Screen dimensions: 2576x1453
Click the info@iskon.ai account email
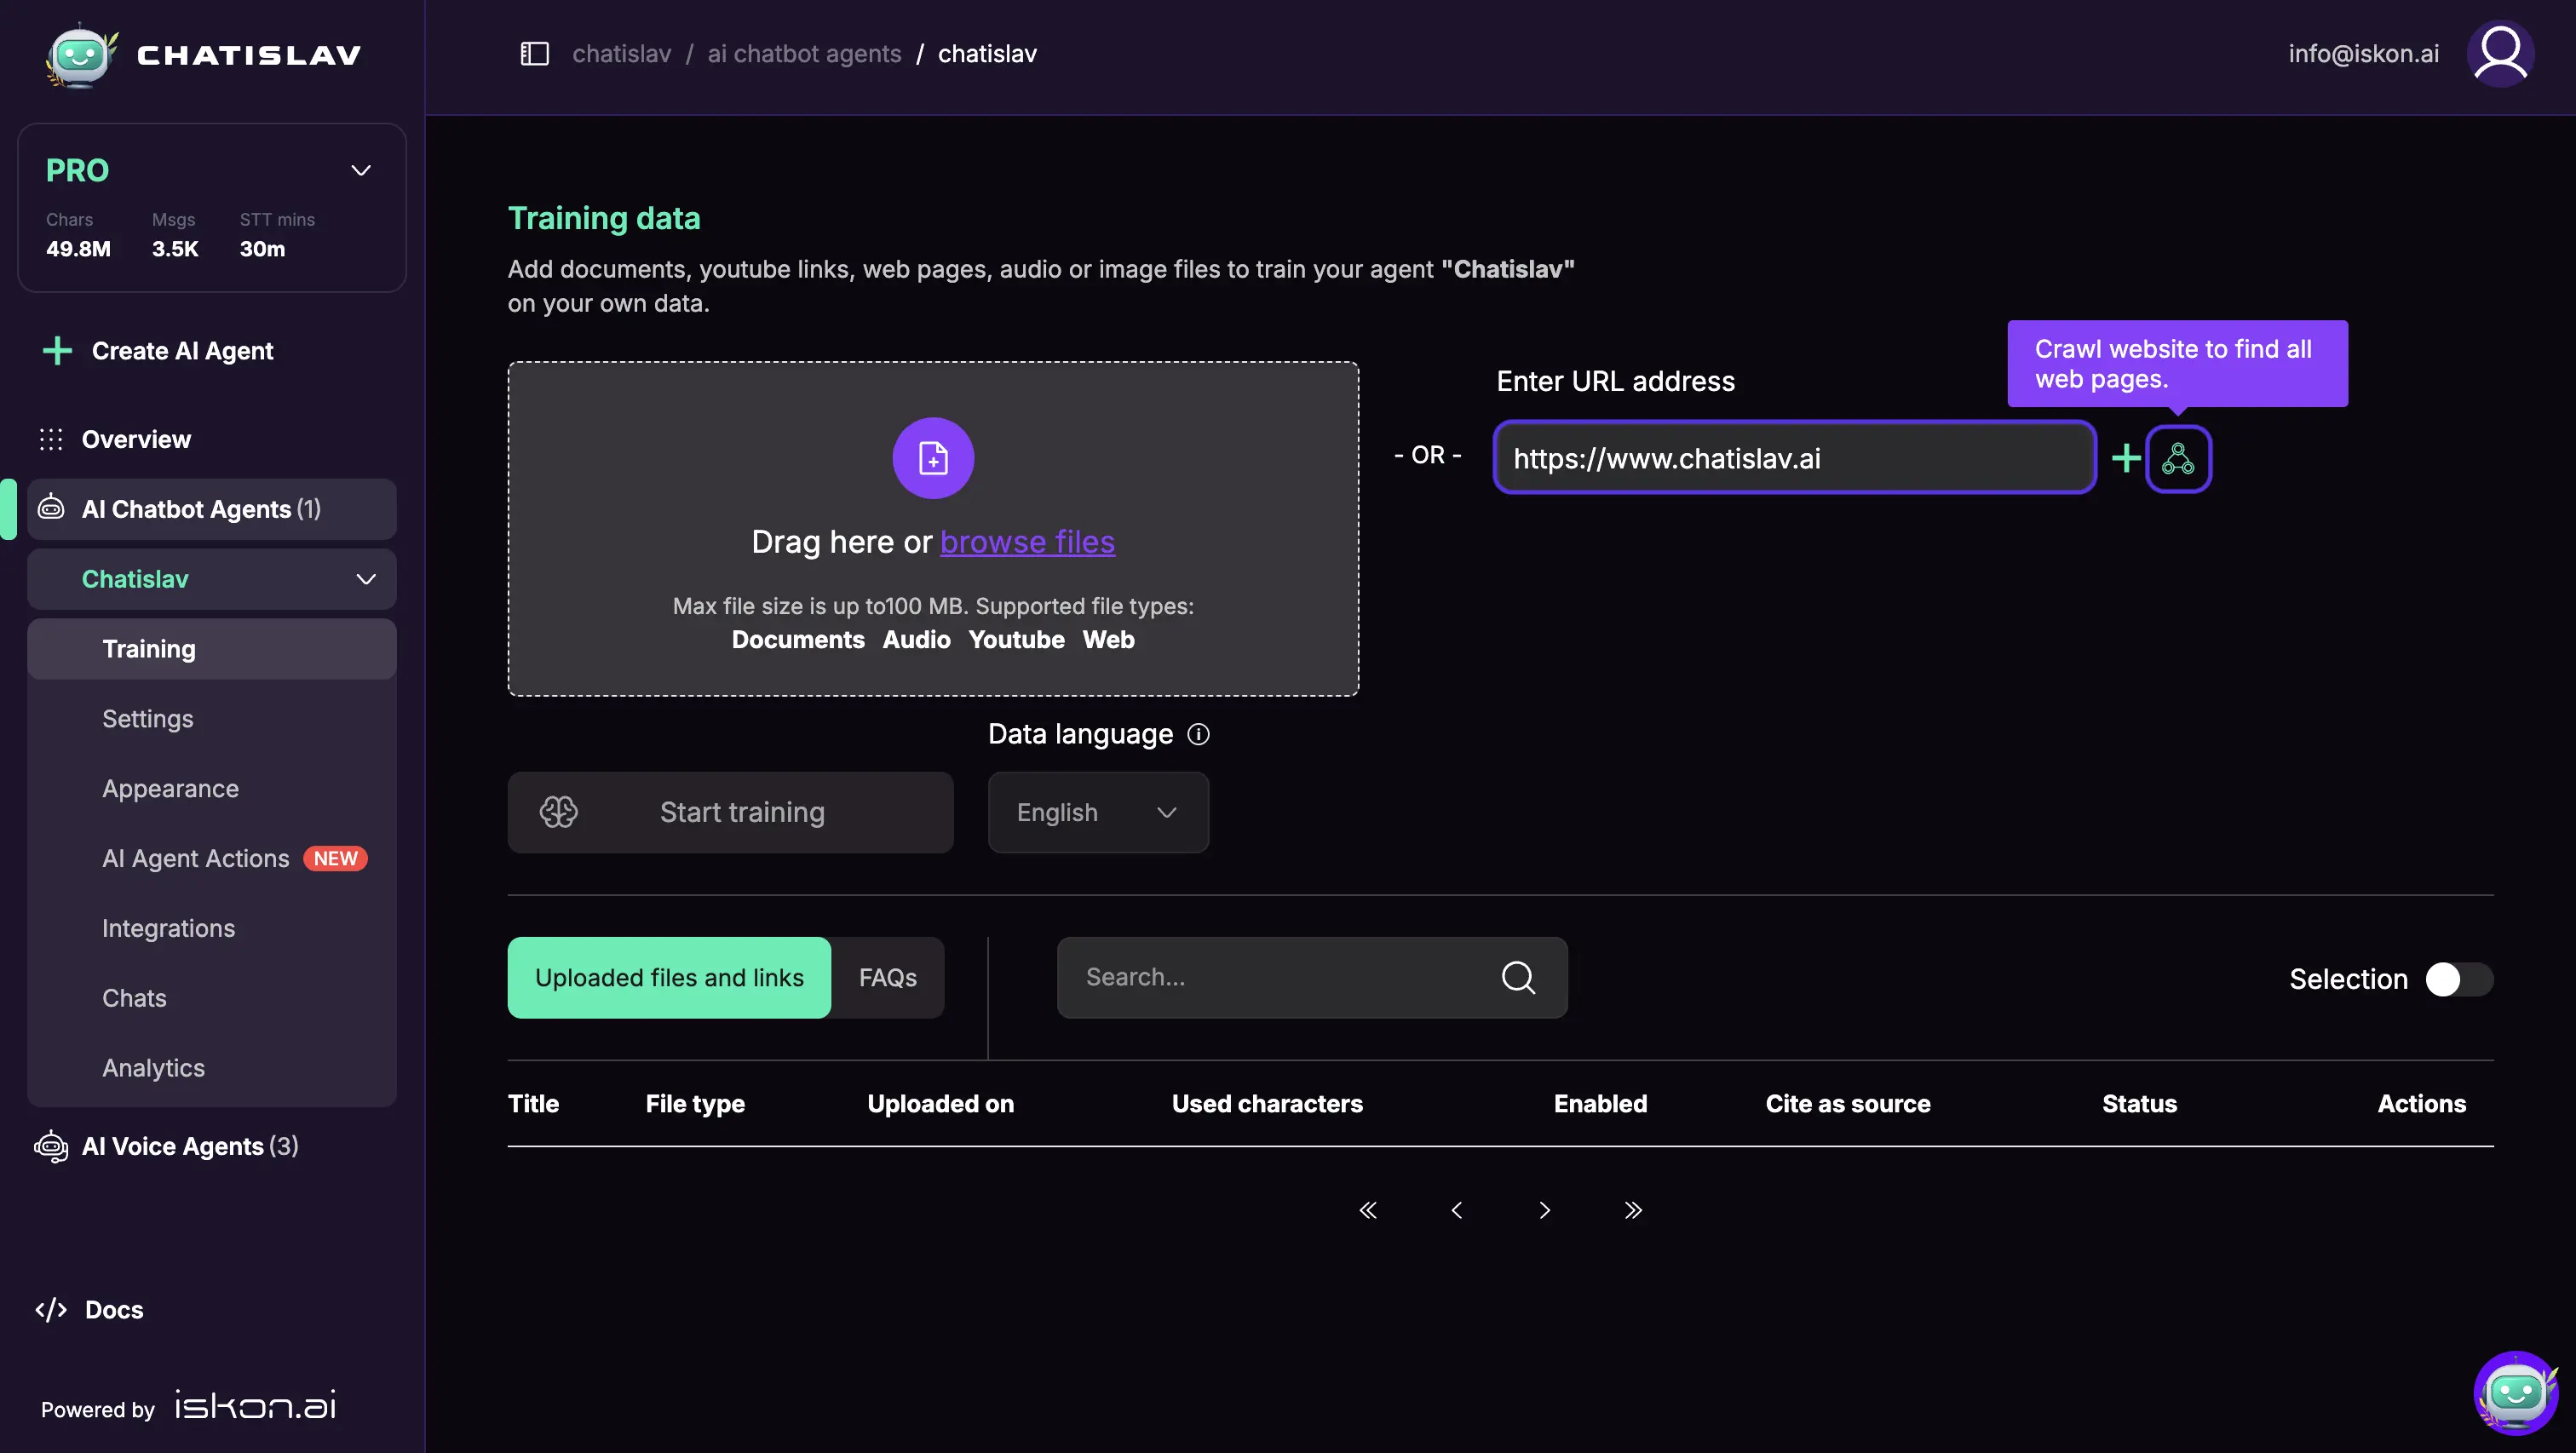click(2363, 54)
